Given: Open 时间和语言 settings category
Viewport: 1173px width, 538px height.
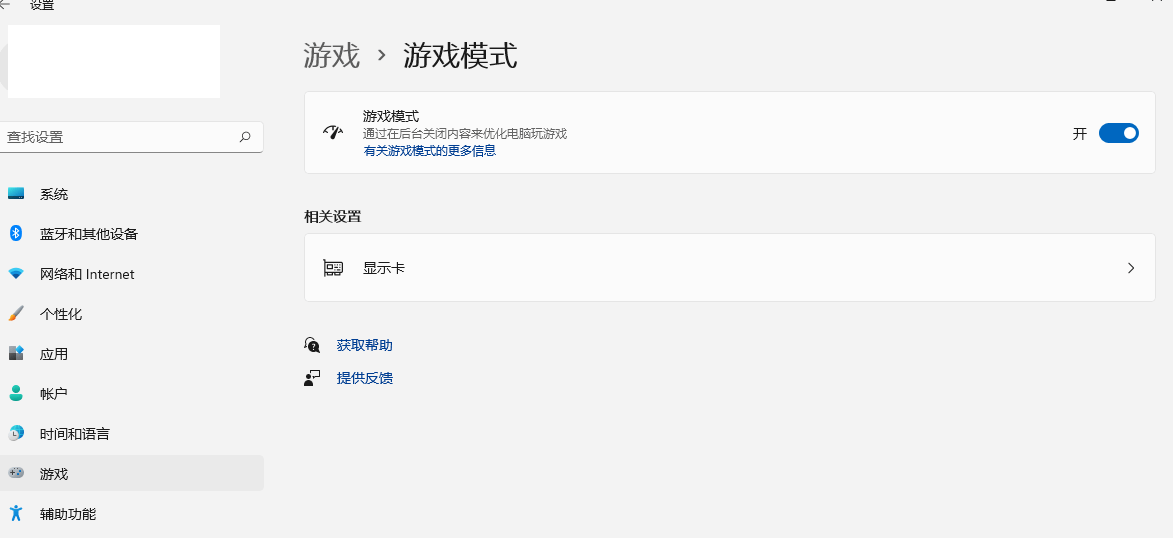Looking at the screenshot, I should tap(132, 433).
